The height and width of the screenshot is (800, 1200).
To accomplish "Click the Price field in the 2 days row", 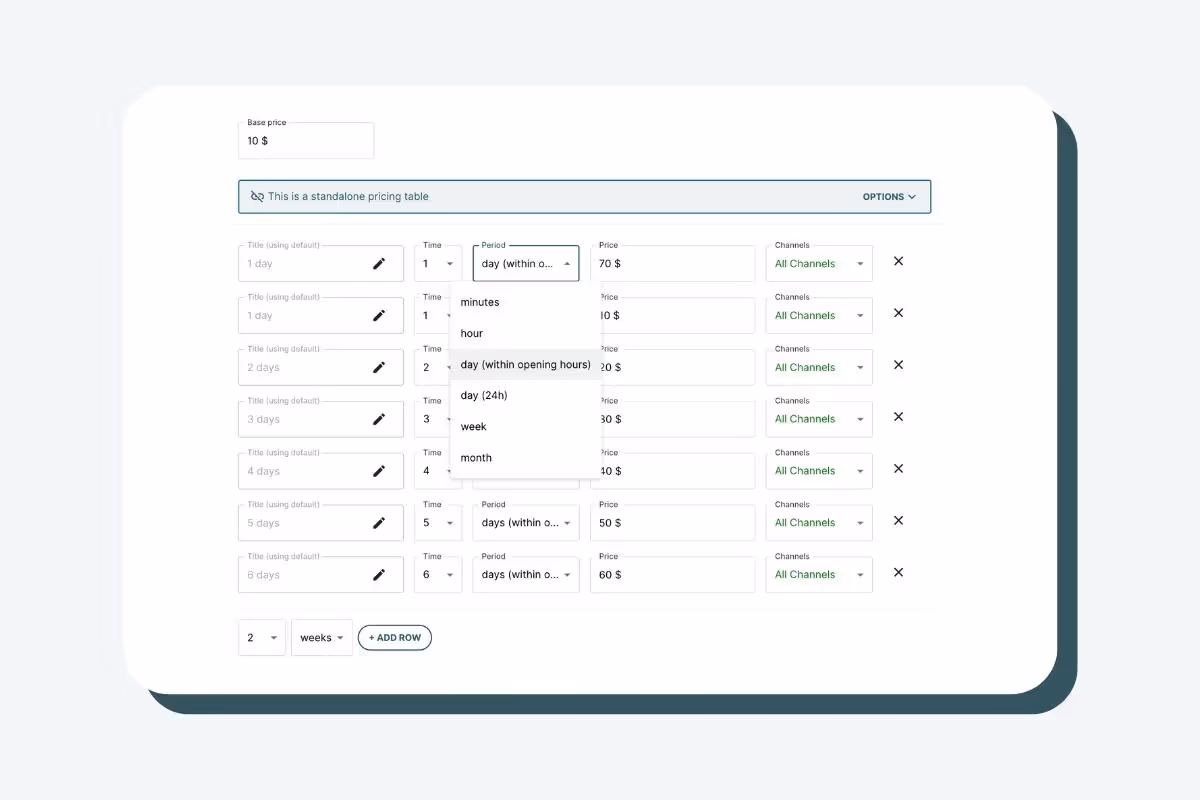I will coord(678,368).
